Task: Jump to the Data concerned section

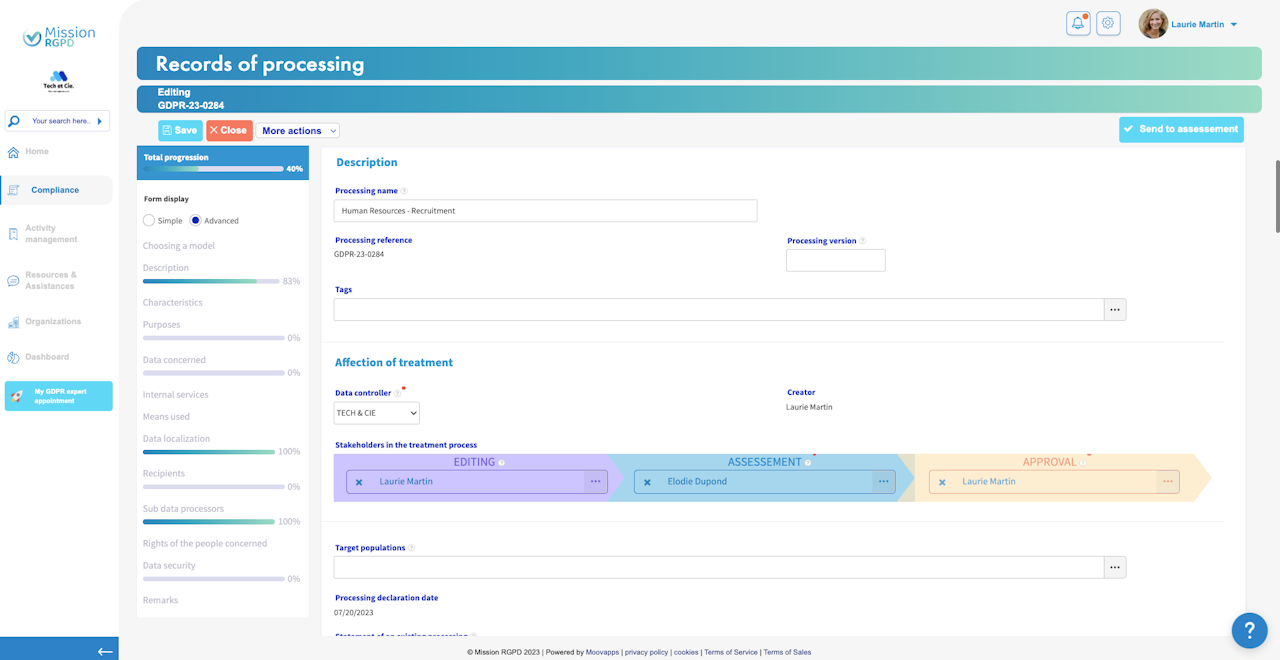Action: tap(174, 360)
